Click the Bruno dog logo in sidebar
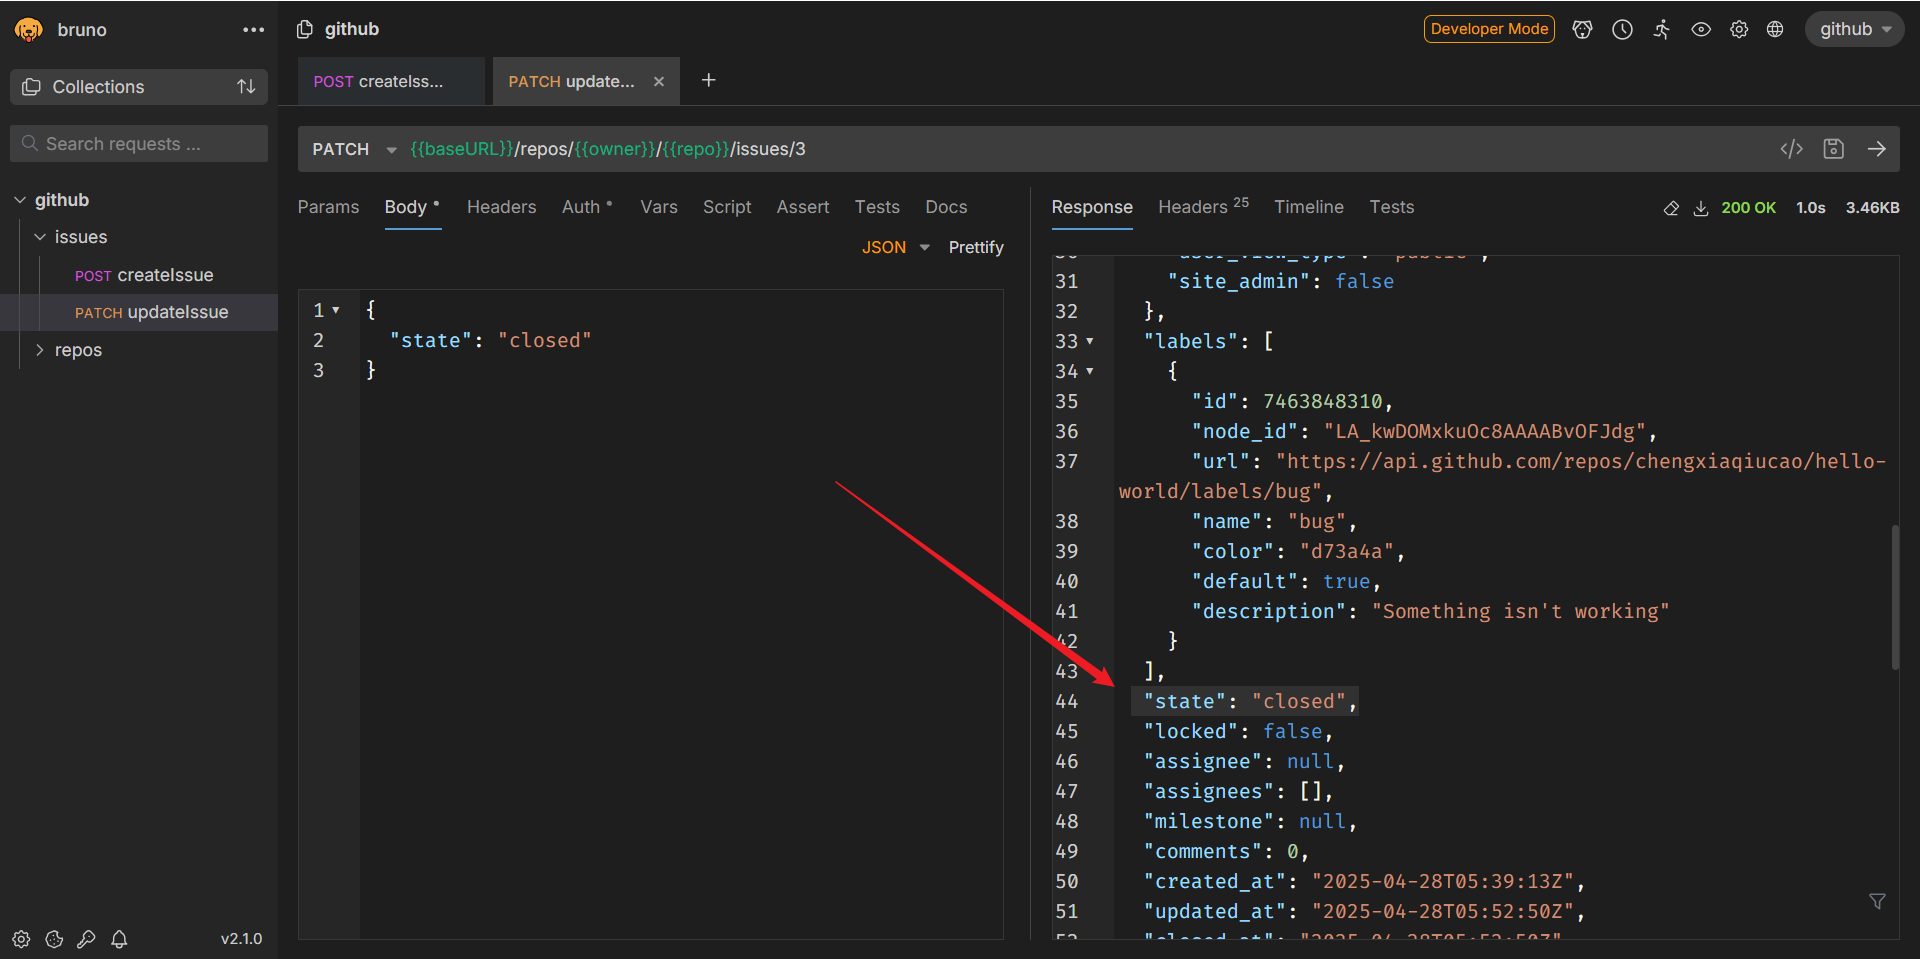Image resolution: width=1920 pixels, height=959 pixels. point(29,30)
